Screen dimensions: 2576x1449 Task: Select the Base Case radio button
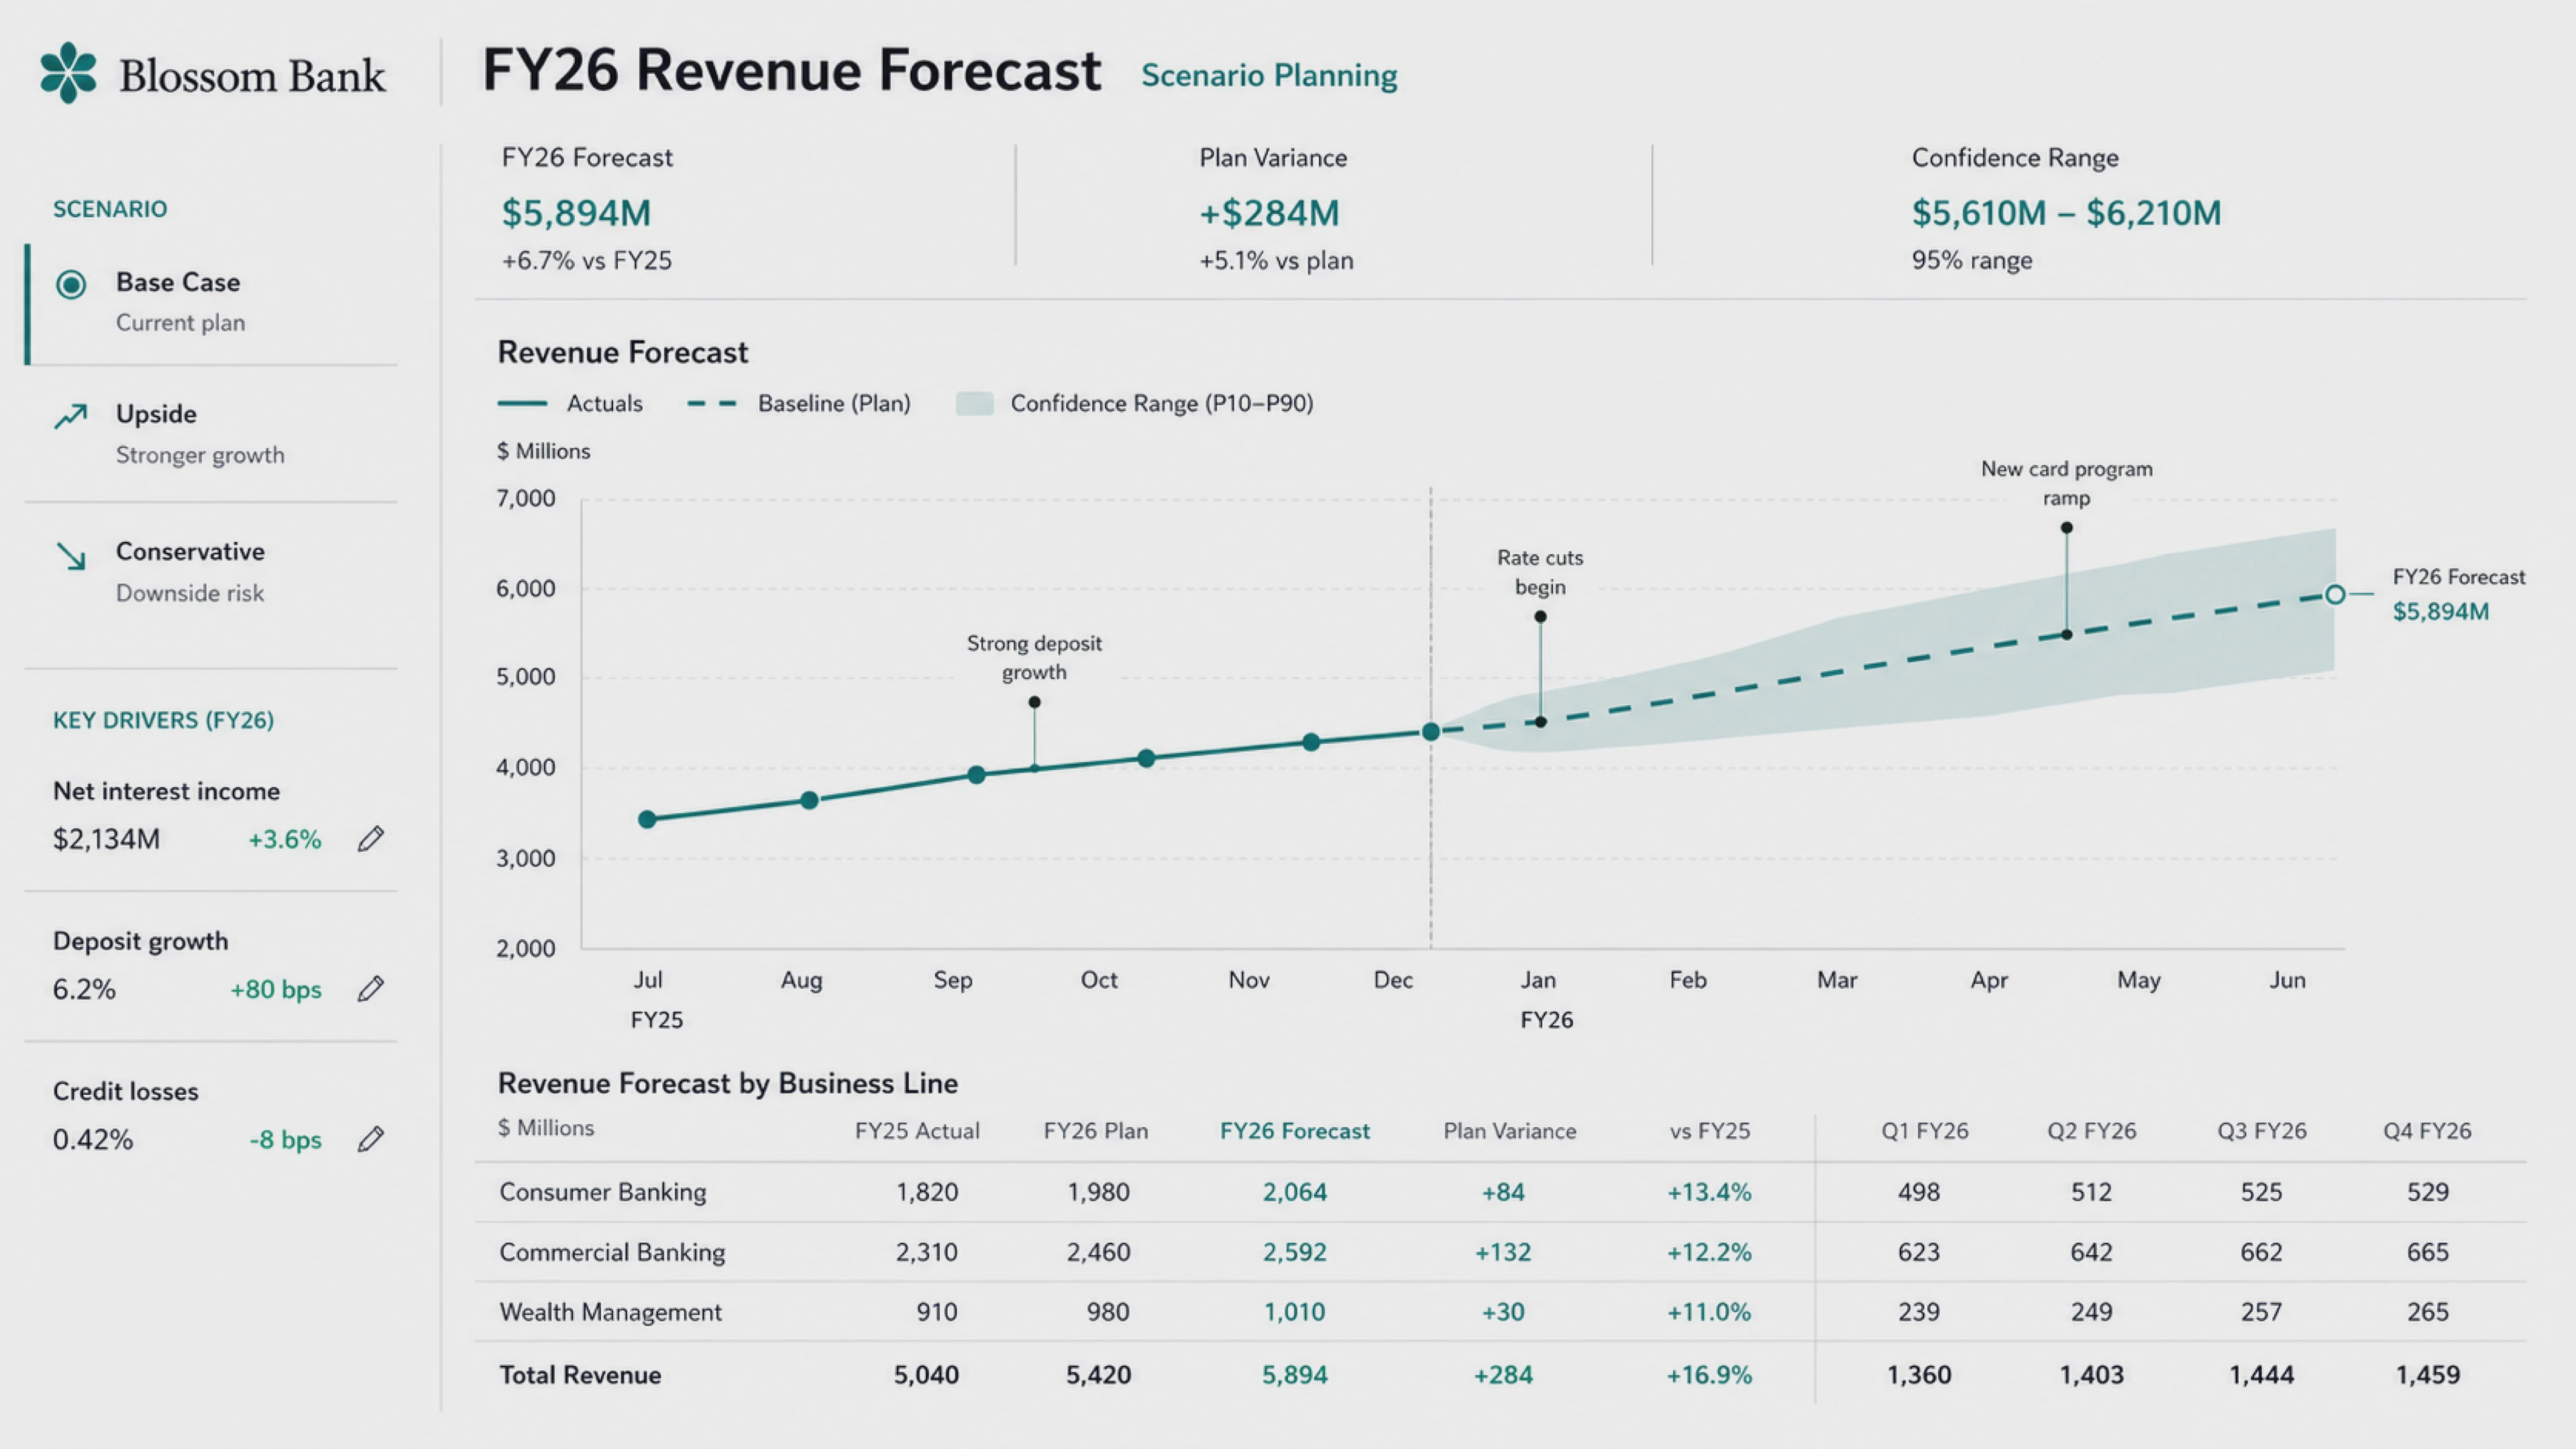click(71, 285)
